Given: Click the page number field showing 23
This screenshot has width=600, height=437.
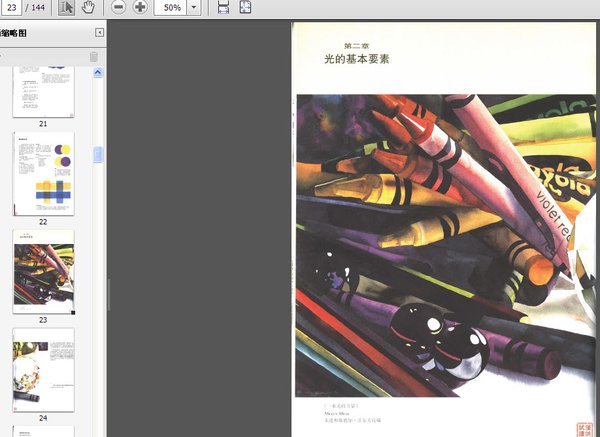Looking at the screenshot, I should click(11, 7).
